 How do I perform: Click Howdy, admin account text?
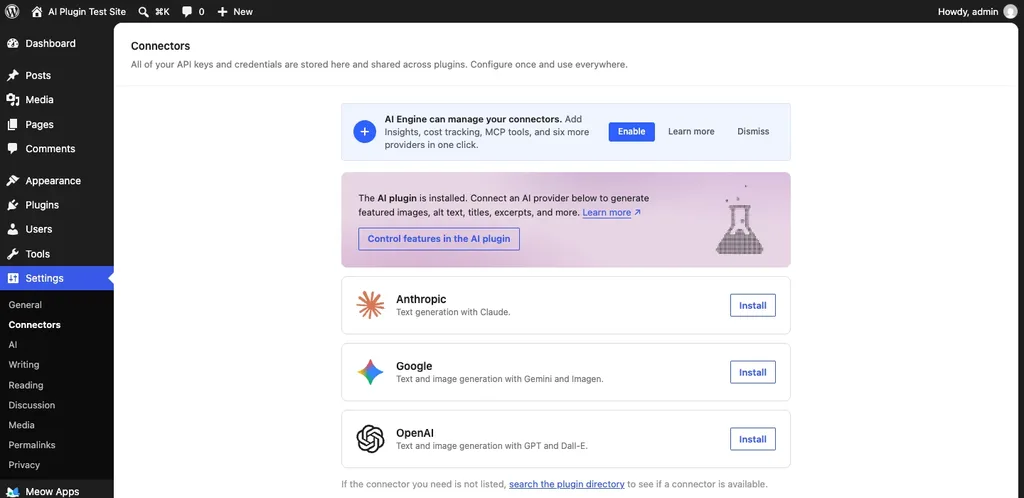click(968, 12)
